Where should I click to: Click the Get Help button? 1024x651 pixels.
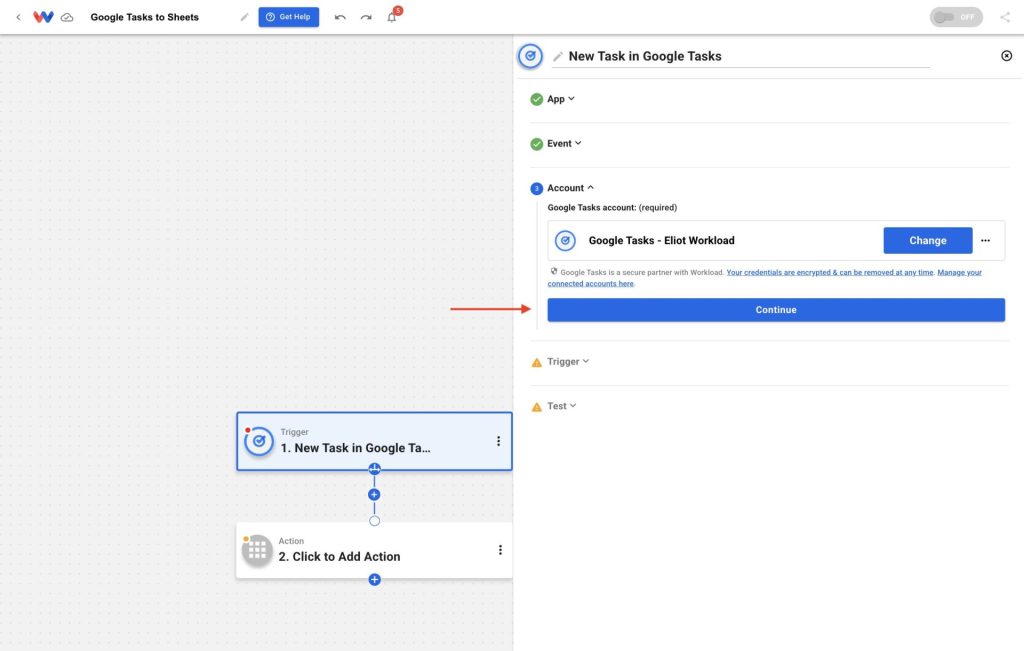(289, 17)
